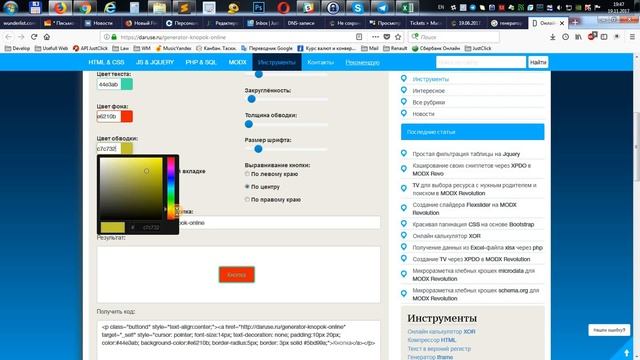Click the red background color swatch
This screenshot has height=360, width=640.
pyautogui.click(x=127, y=116)
